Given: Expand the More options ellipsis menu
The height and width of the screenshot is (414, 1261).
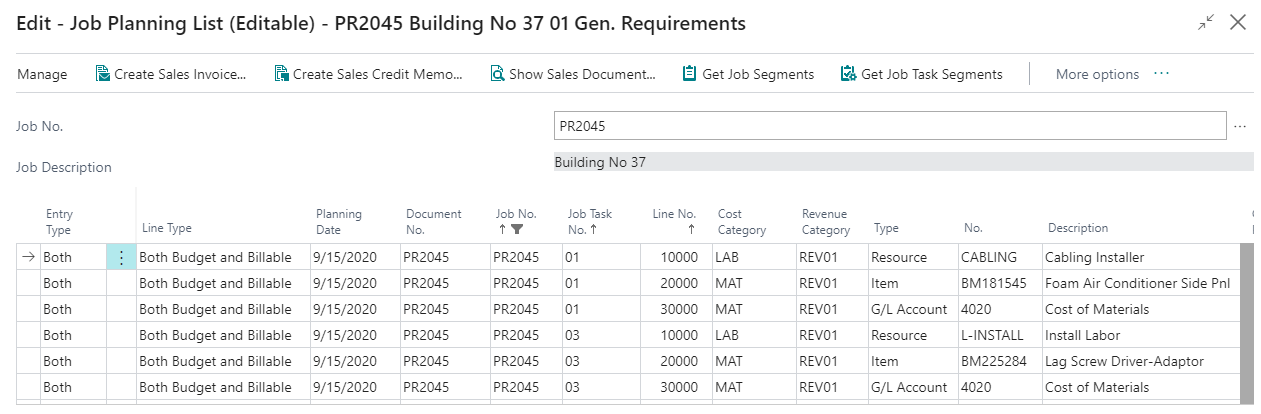Looking at the screenshot, I should click(x=1161, y=74).
